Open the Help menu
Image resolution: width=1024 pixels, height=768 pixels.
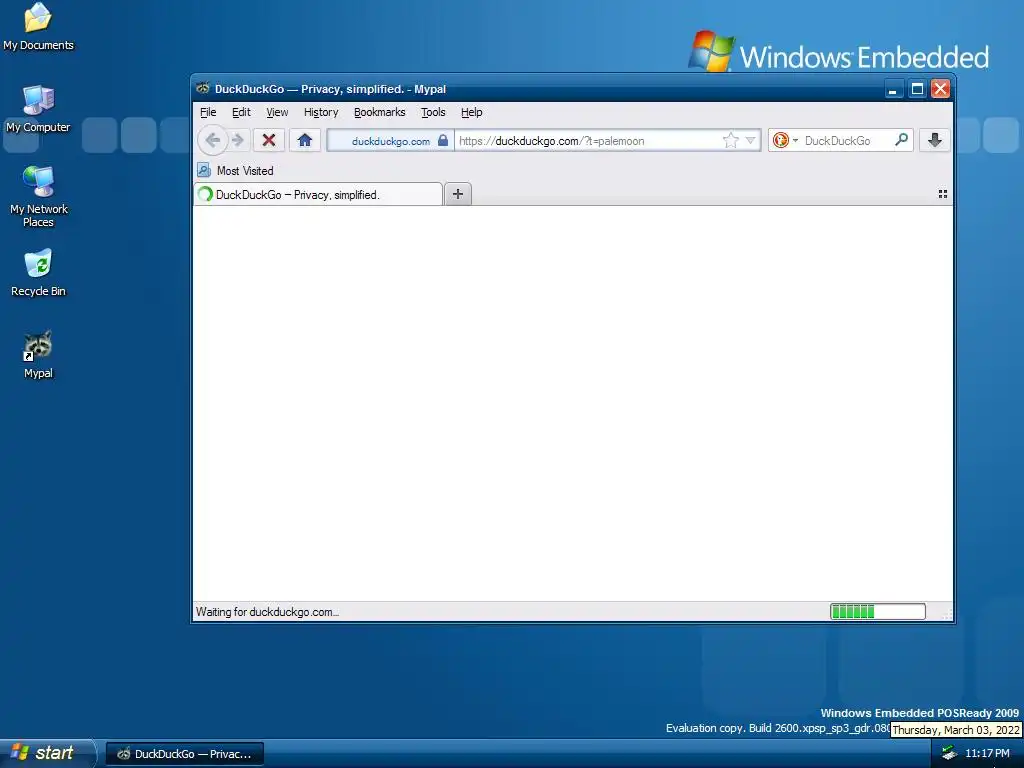[x=472, y=112]
